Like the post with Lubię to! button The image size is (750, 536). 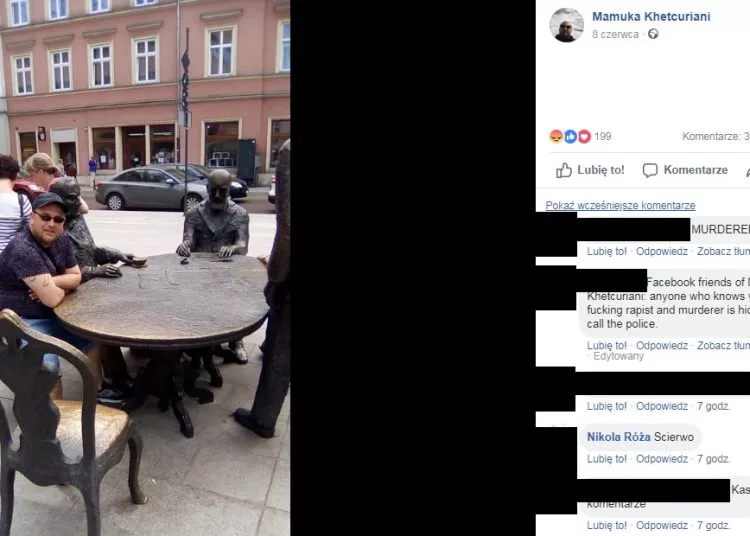tap(590, 170)
